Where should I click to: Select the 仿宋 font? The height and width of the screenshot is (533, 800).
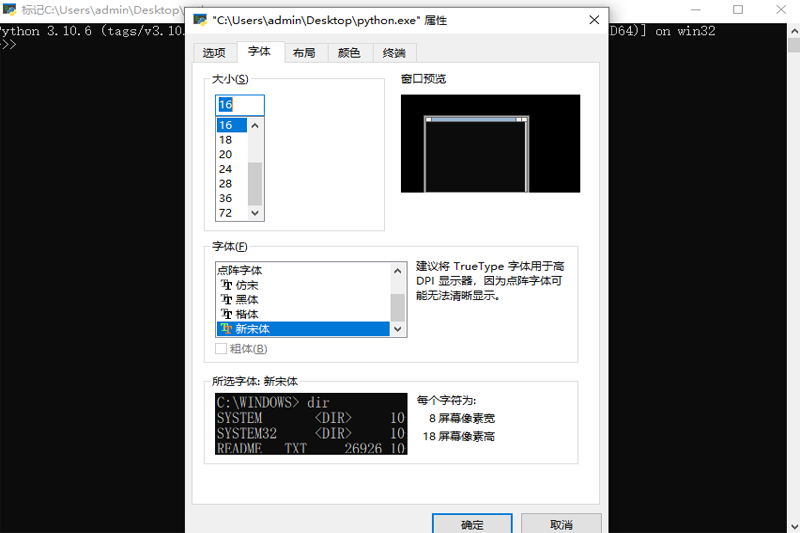coord(303,285)
